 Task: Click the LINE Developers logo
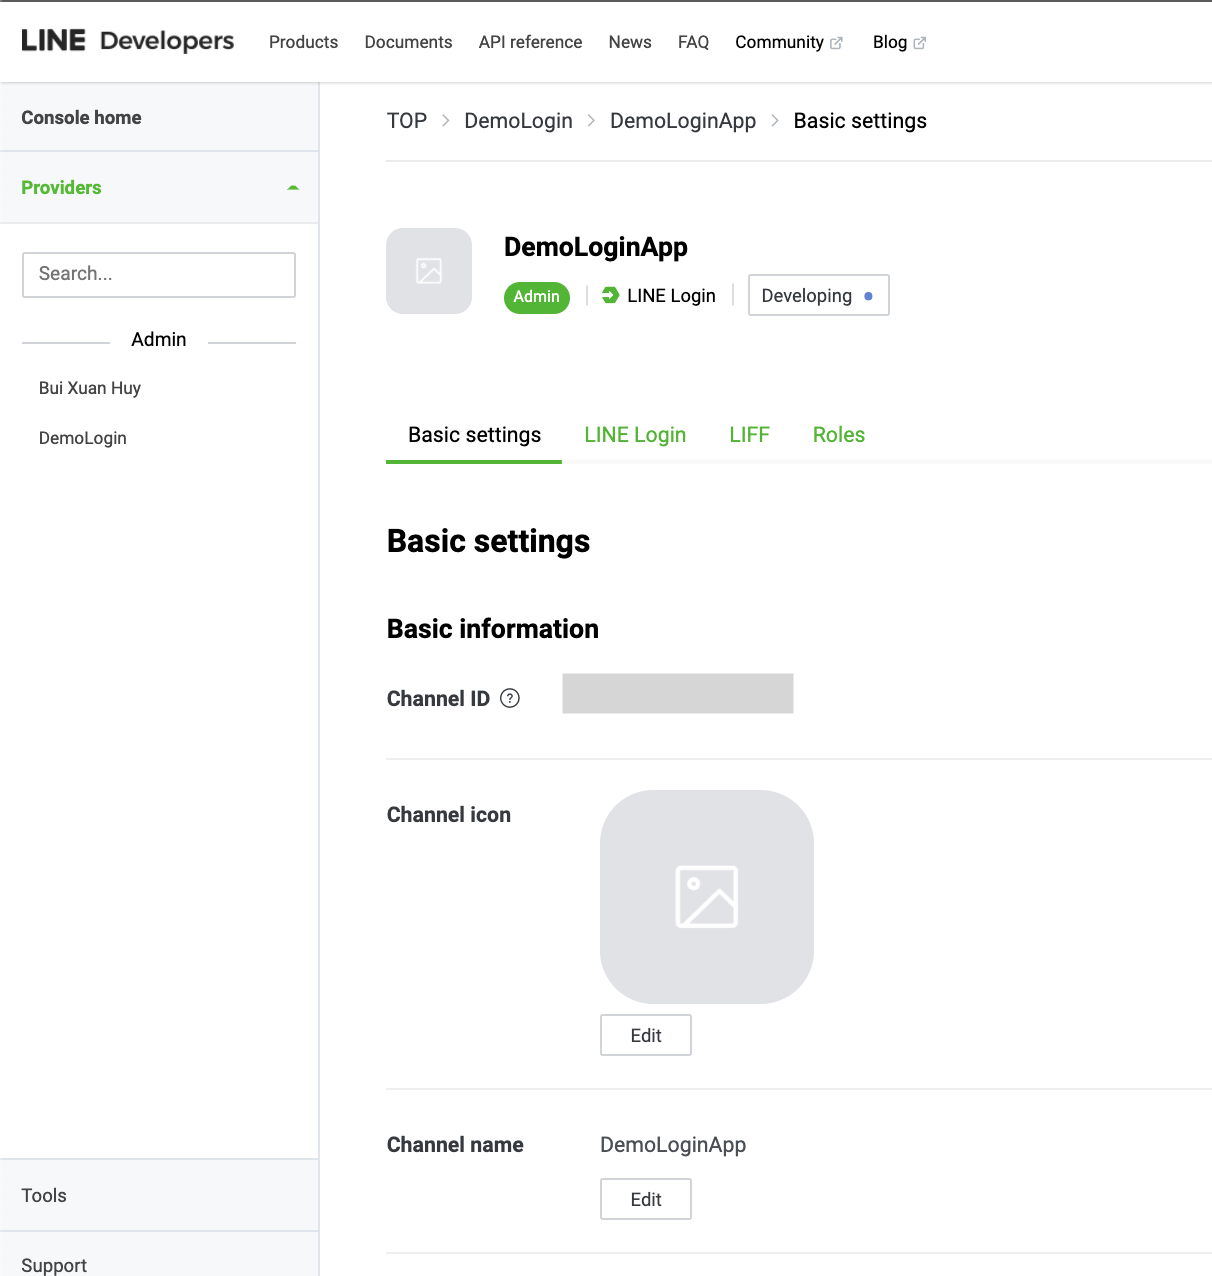pos(127,41)
